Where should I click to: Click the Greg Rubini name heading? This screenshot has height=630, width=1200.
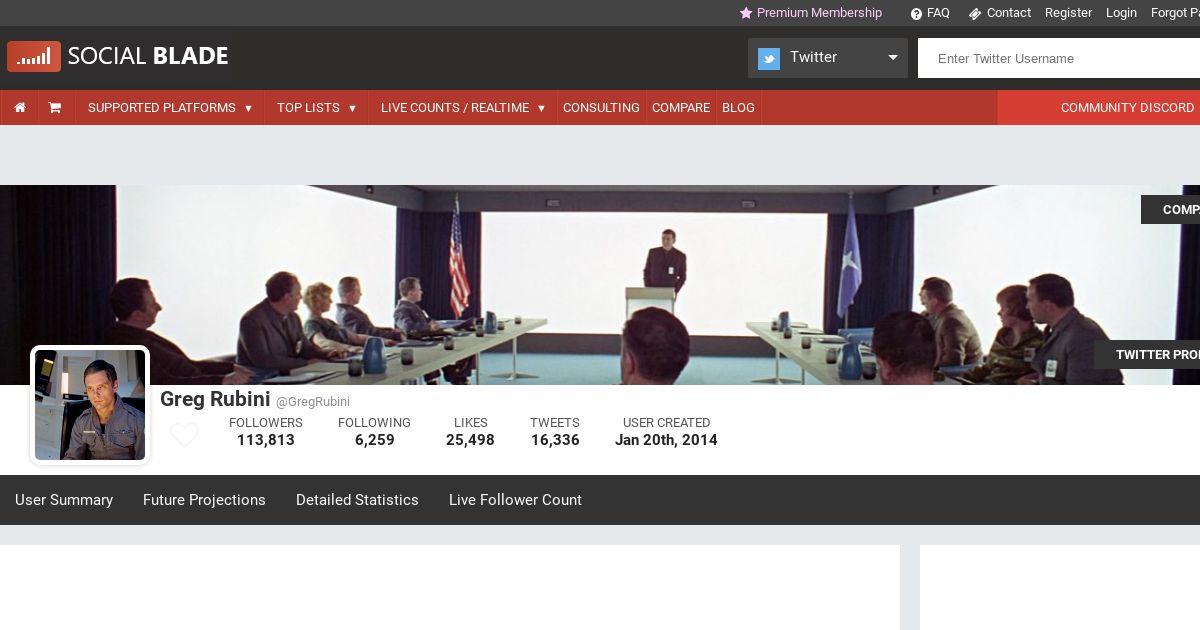click(215, 399)
